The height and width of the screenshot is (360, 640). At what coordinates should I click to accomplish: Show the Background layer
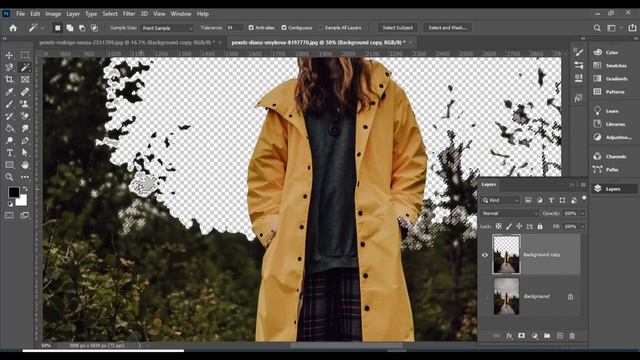(x=485, y=296)
